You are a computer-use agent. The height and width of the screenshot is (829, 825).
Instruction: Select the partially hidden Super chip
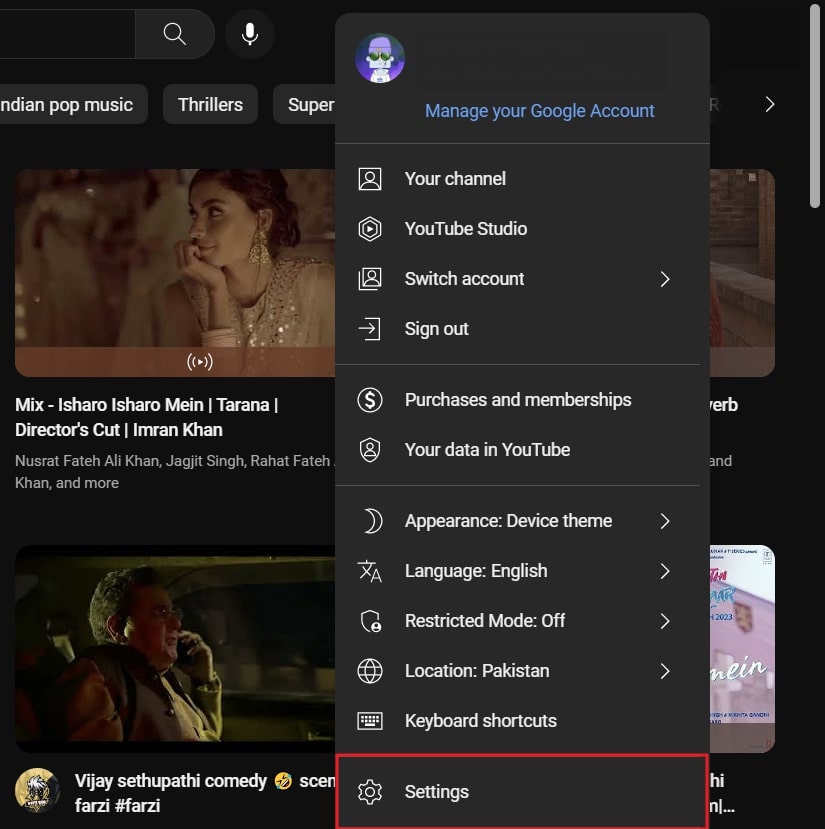click(305, 105)
